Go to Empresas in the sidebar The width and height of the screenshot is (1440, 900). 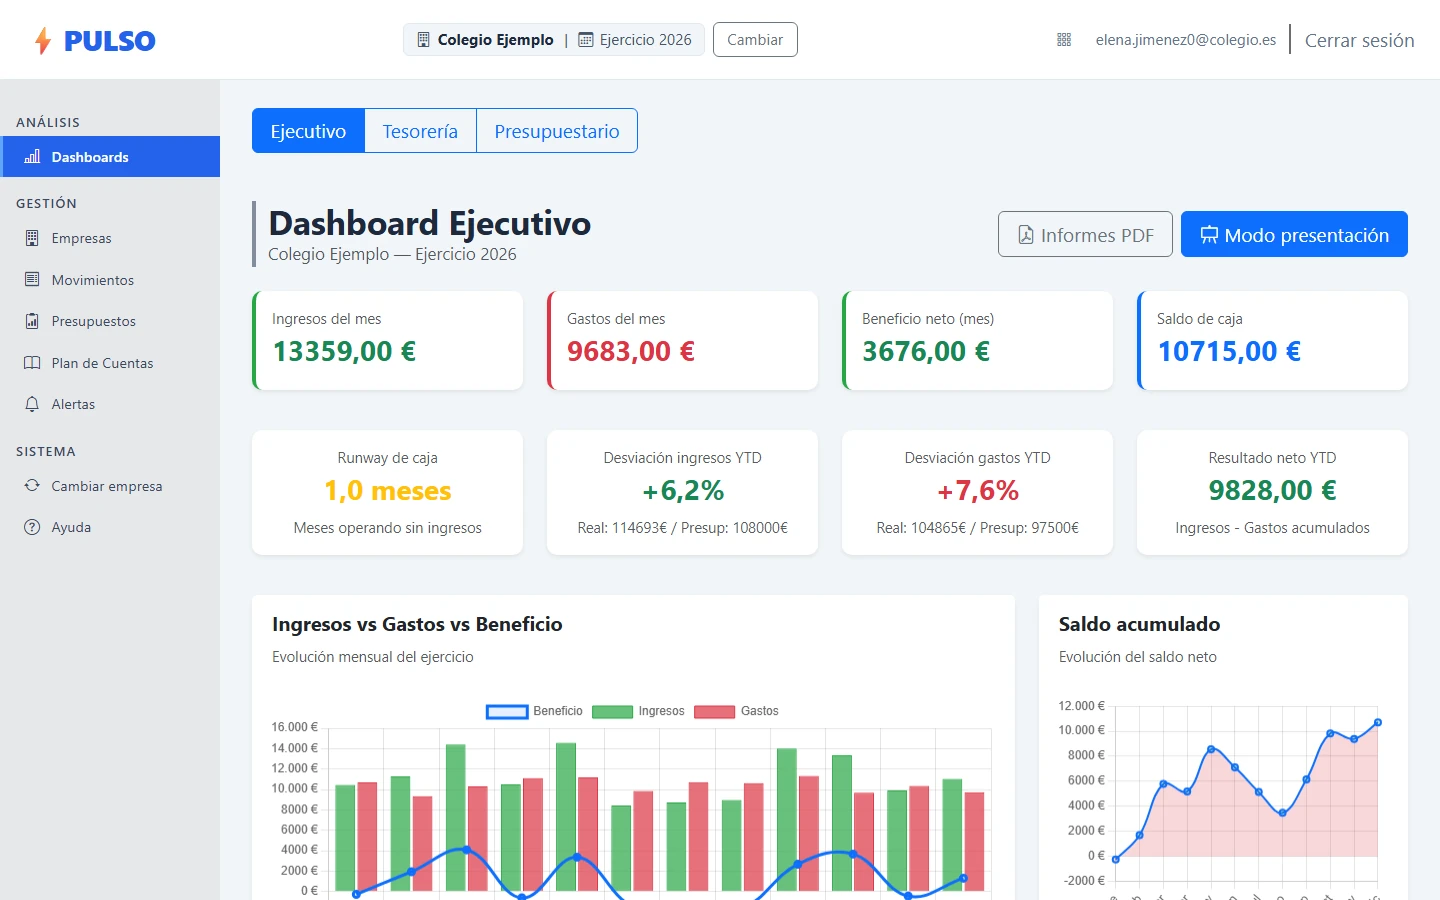click(x=110, y=238)
